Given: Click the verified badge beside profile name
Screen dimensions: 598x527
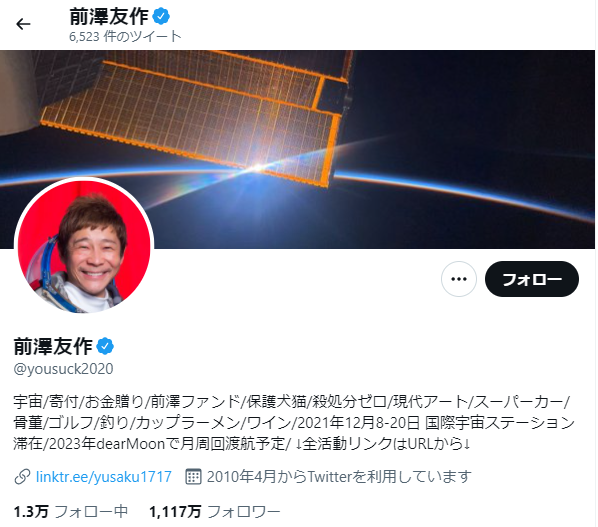Looking at the screenshot, I should tap(105, 346).
